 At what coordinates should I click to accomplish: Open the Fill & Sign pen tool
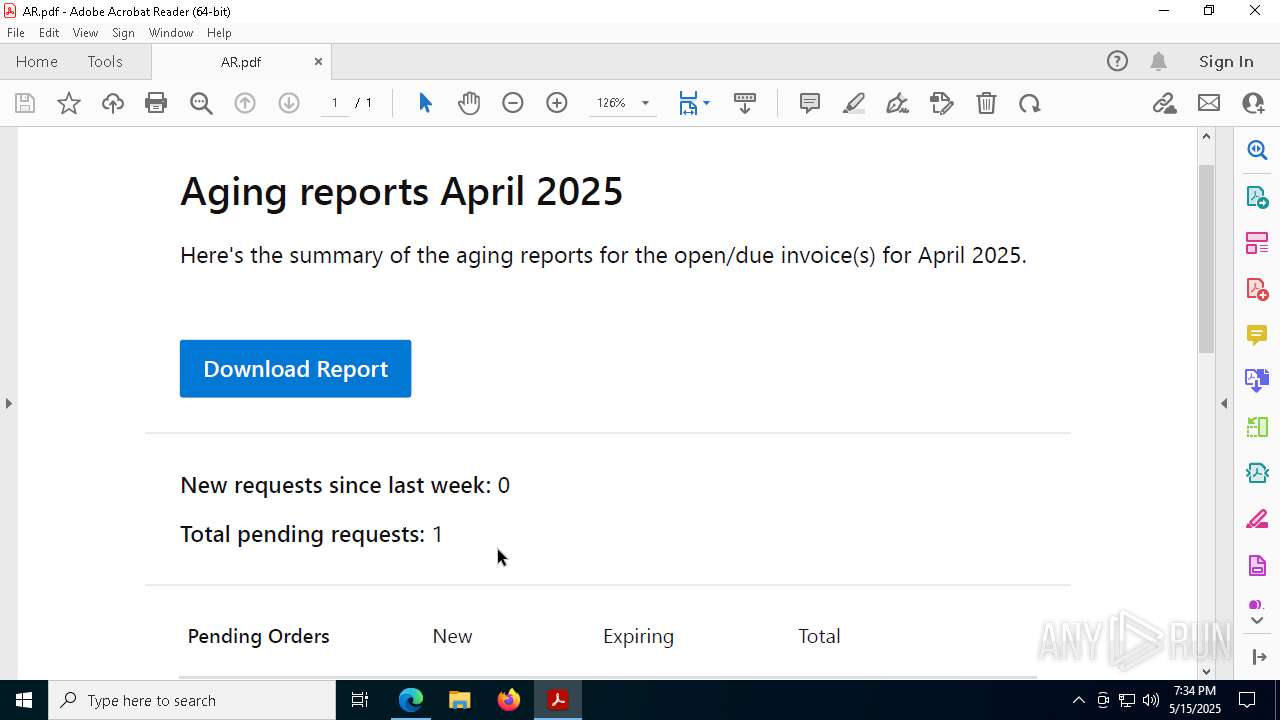(x=898, y=103)
